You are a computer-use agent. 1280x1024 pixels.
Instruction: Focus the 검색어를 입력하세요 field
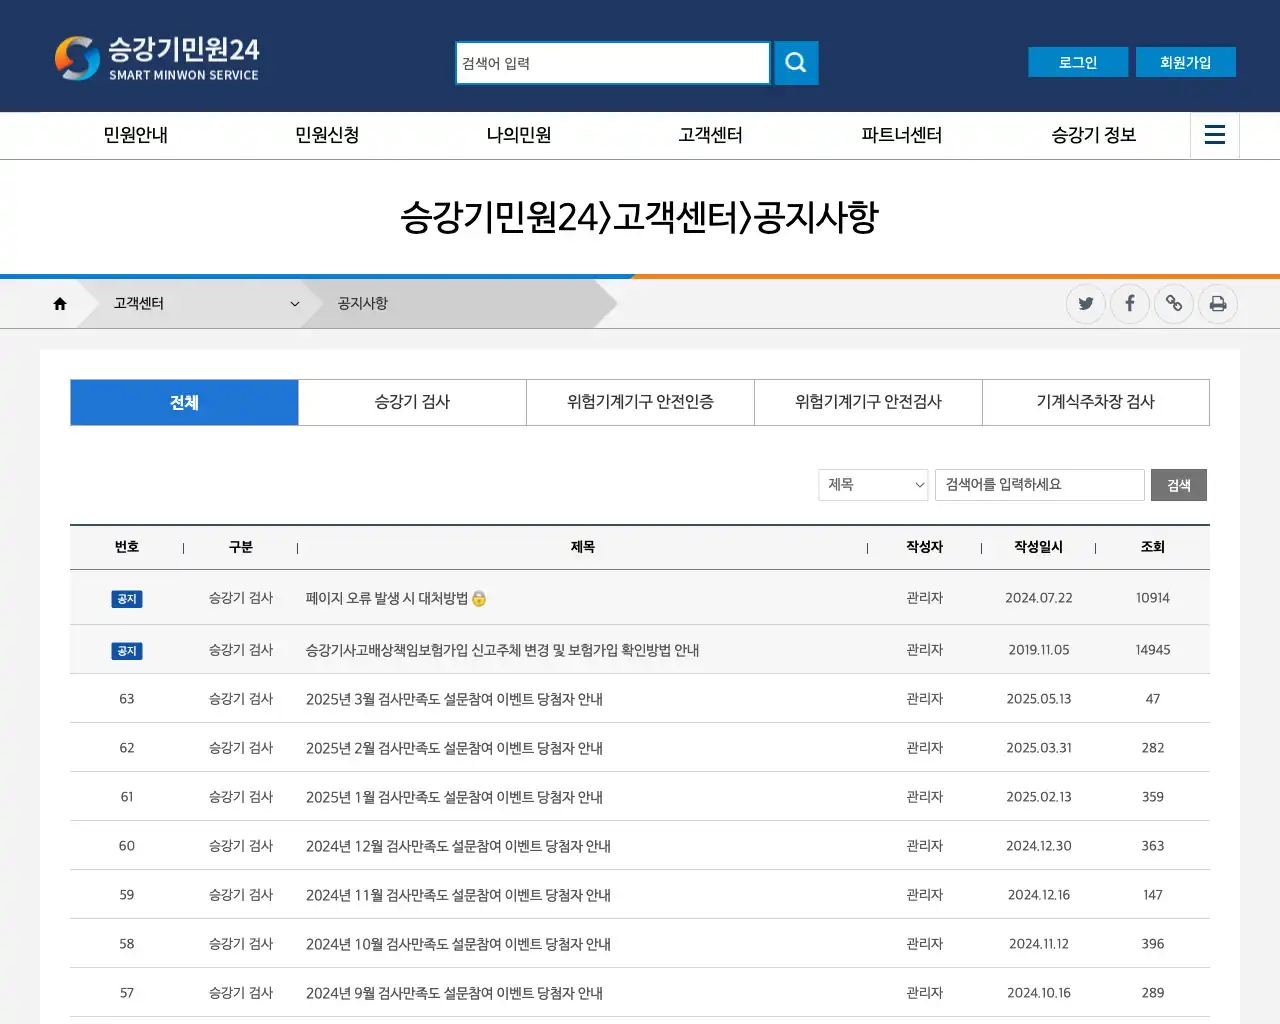pyautogui.click(x=1040, y=485)
